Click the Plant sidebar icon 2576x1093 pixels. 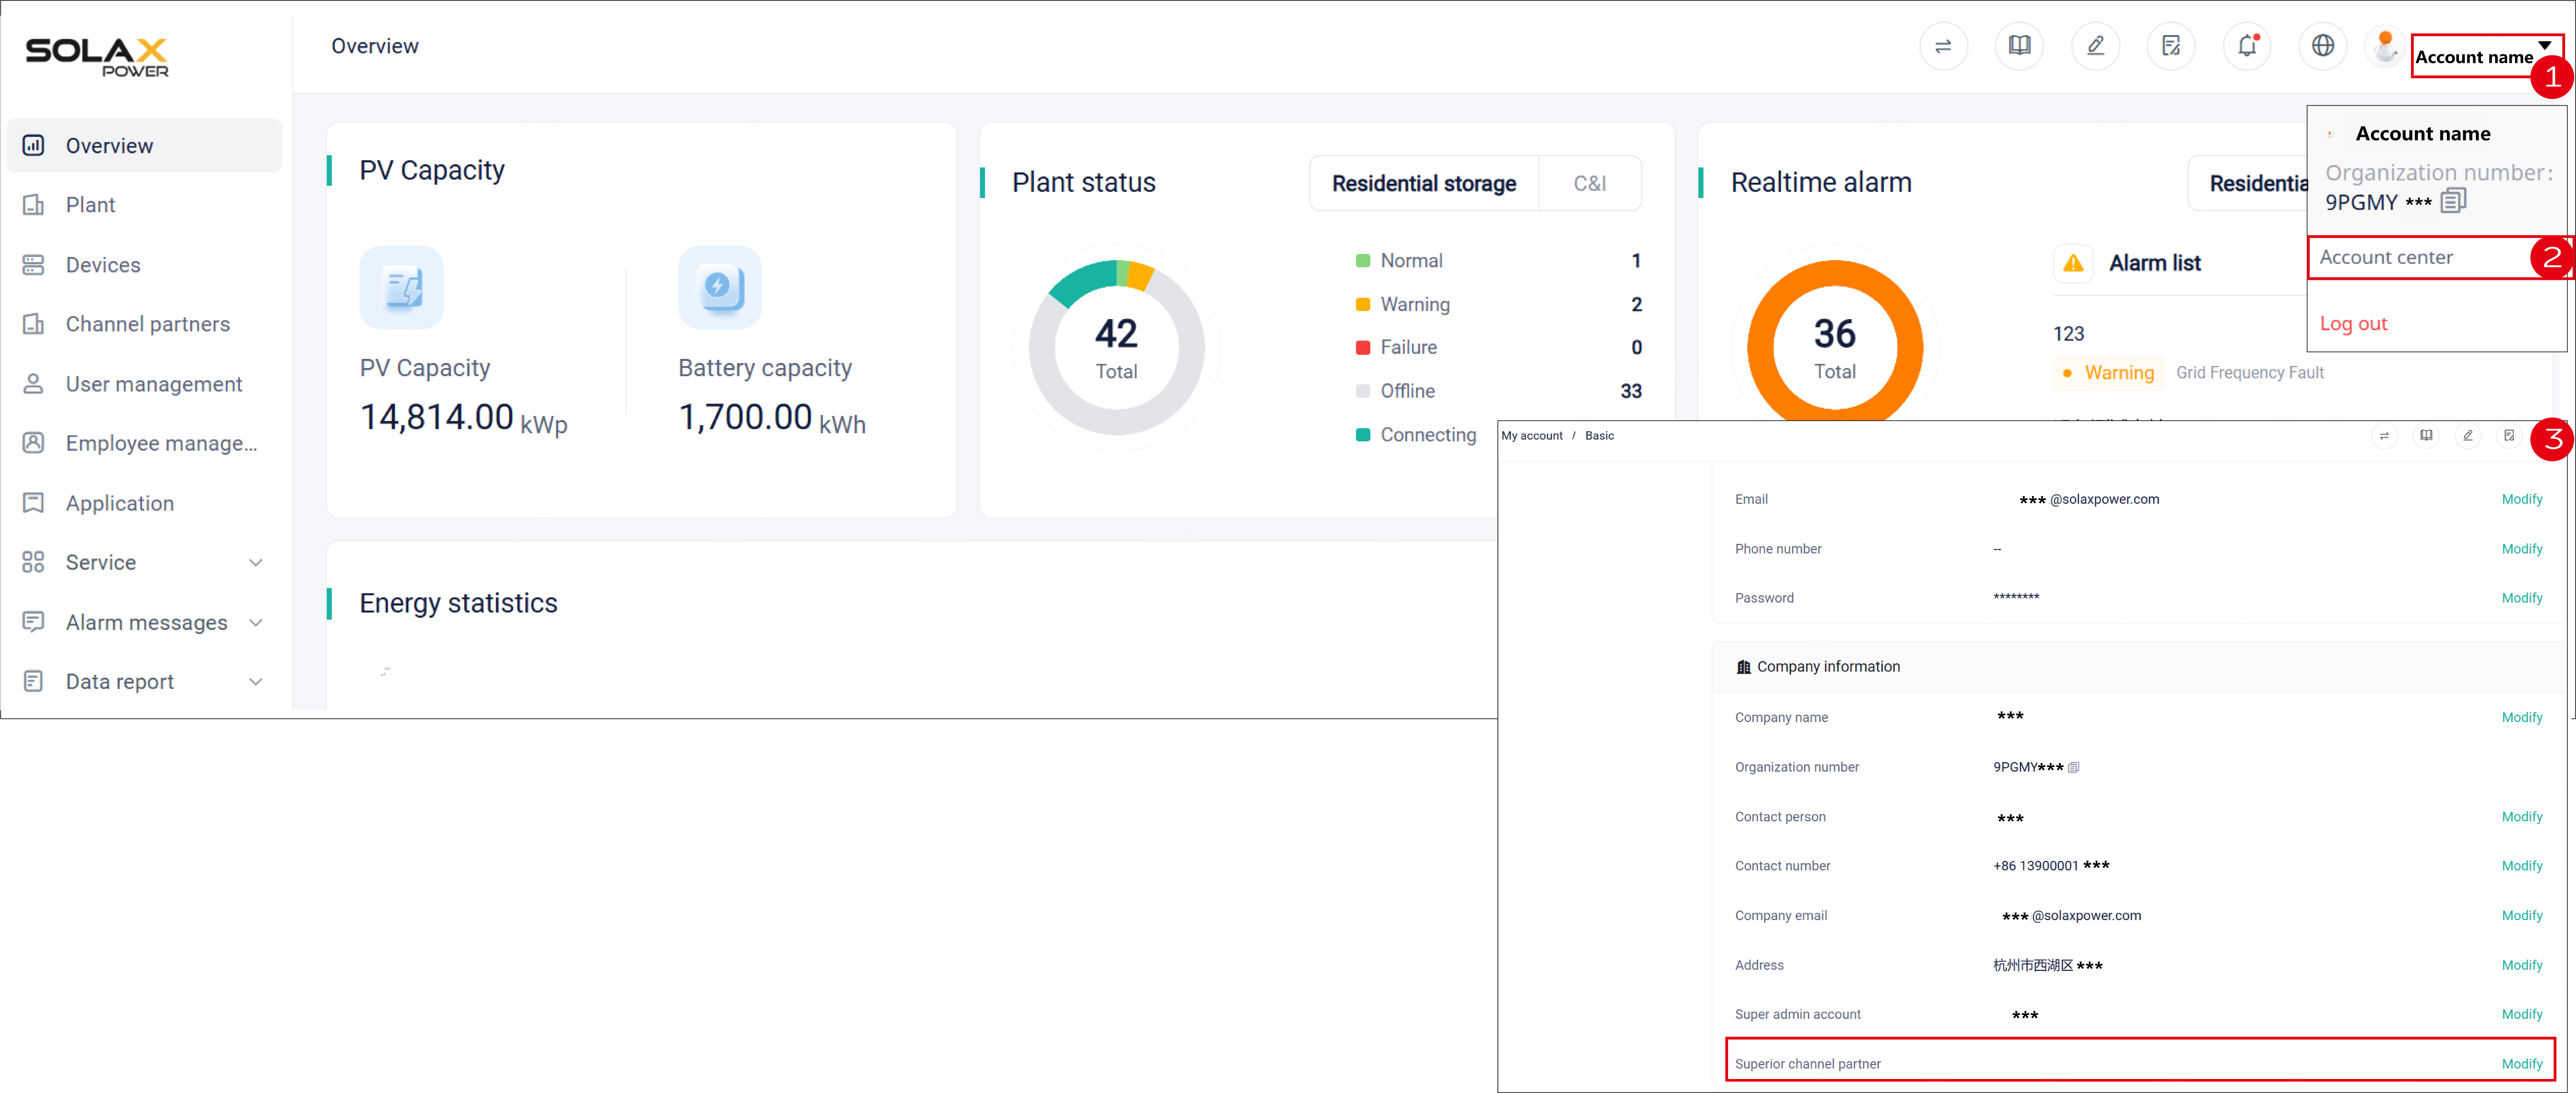33,205
